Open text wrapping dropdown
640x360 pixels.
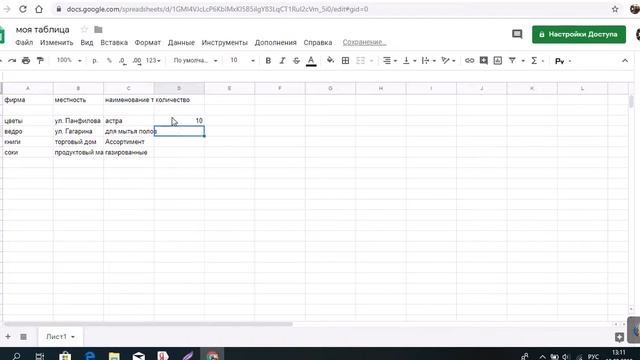coord(428,60)
